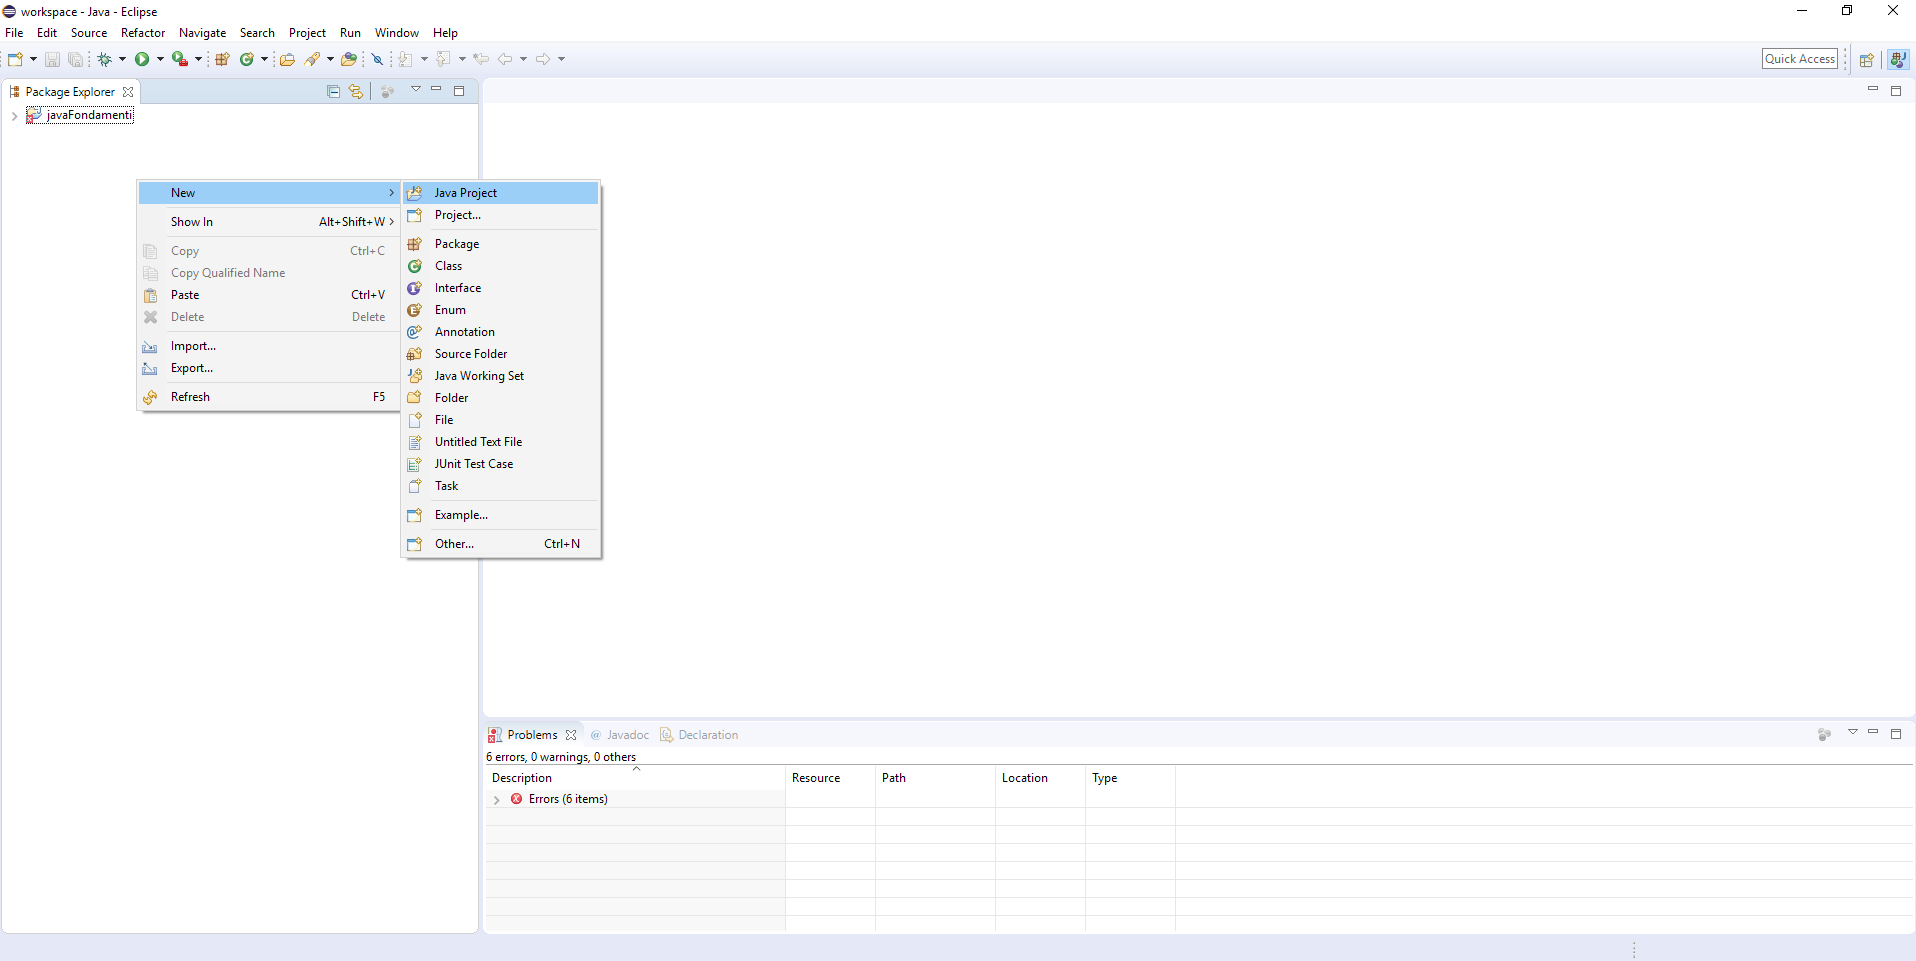Open the New Java Class dropdown arrow
This screenshot has width=1916, height=961.
pyautogui.click(x=264, y=59)
